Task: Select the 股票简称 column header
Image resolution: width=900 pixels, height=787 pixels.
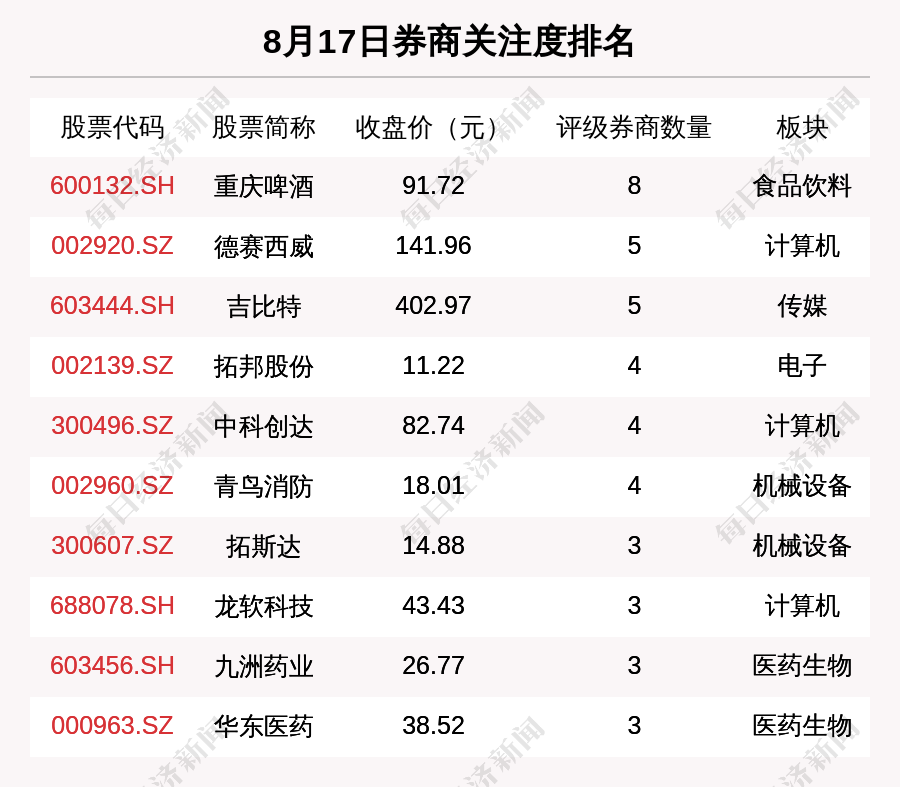Action: tap(263, 127)
